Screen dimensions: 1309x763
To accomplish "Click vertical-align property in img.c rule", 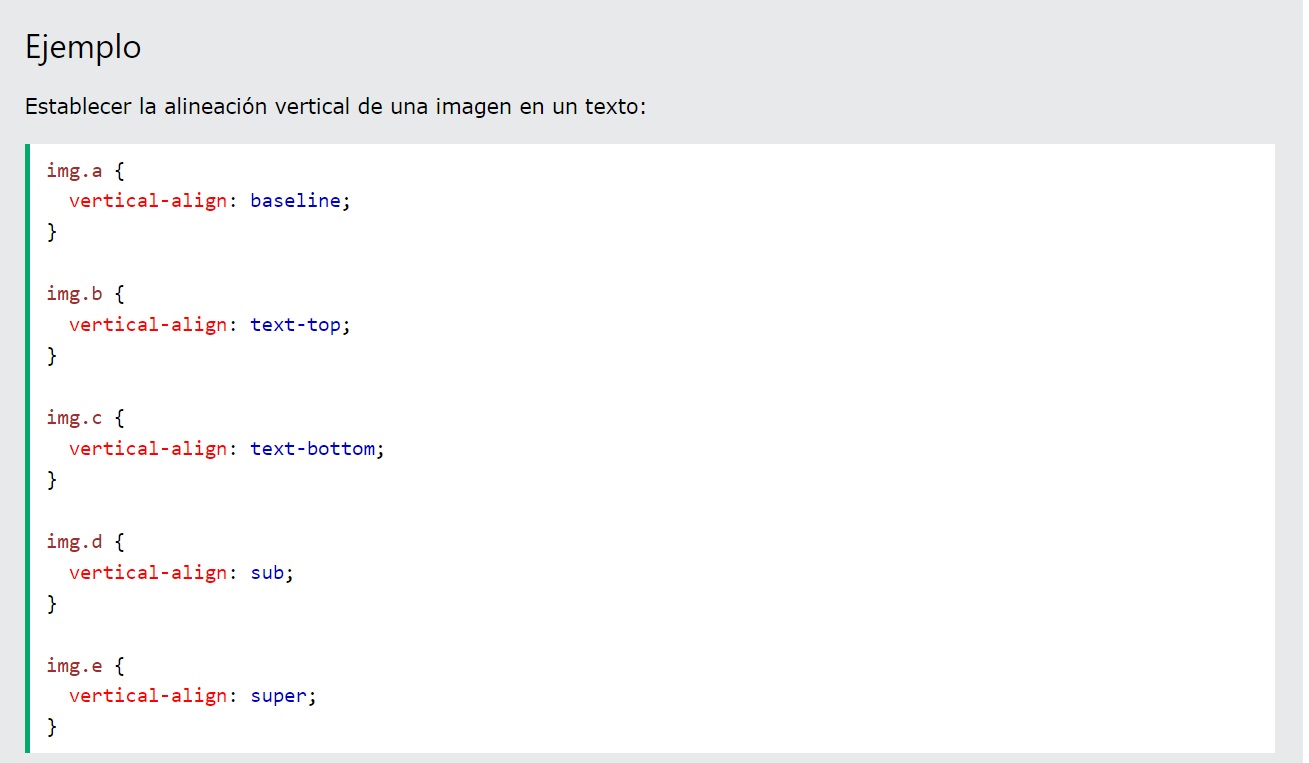I will 148,449.
